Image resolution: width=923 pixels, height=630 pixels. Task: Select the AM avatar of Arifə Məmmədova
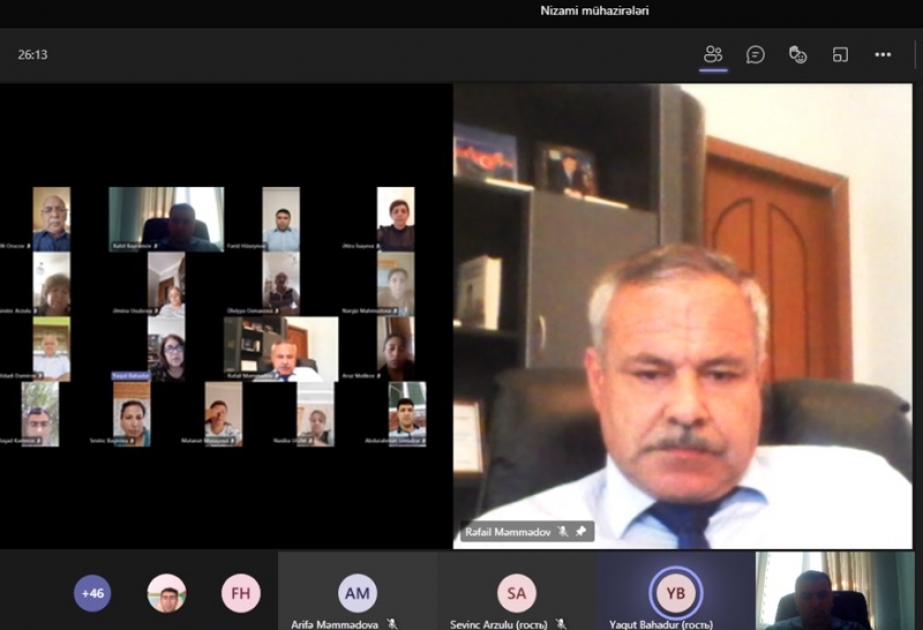357,593
